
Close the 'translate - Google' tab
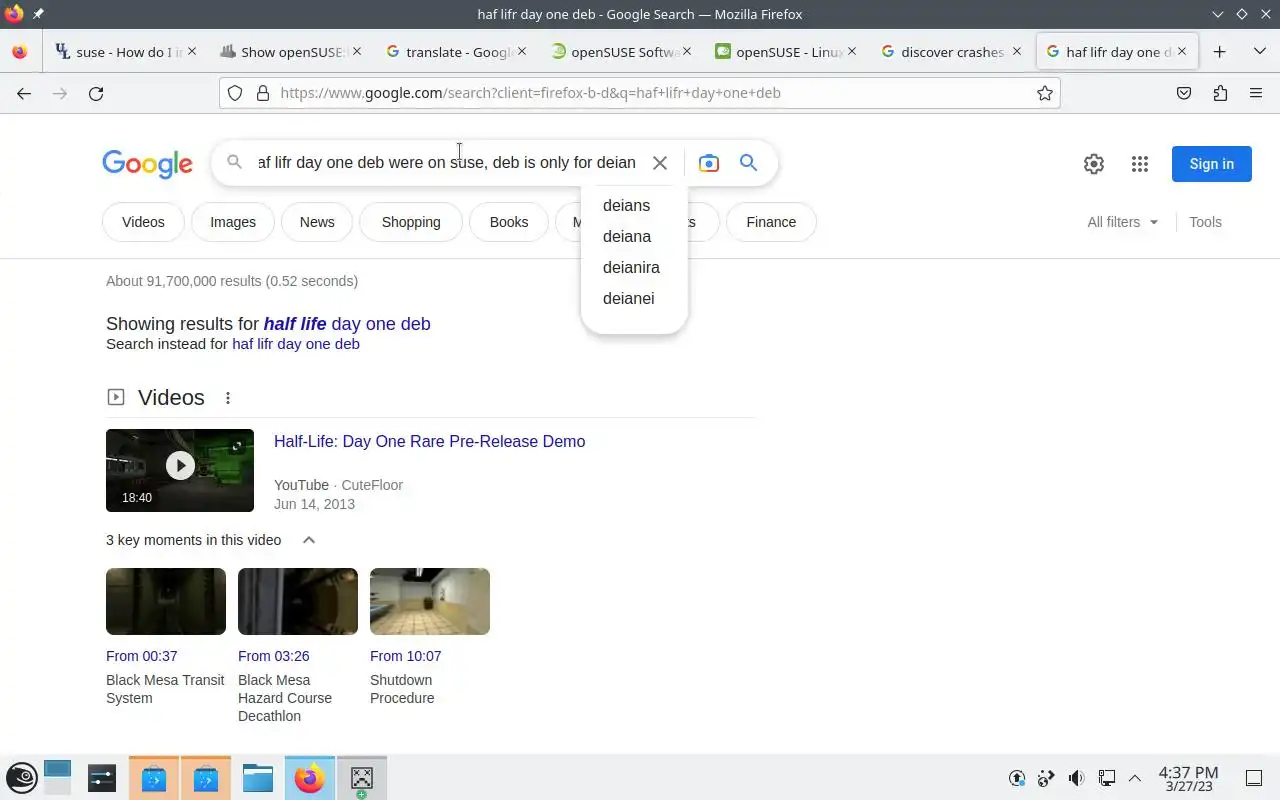pos(522,51)
